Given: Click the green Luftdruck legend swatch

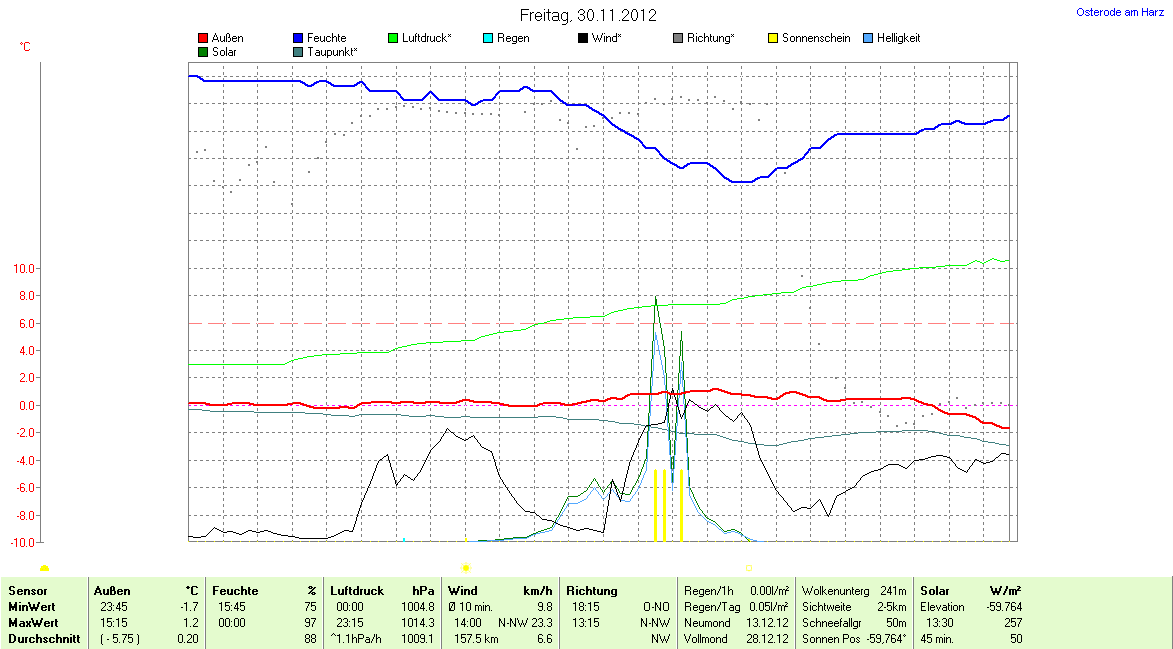Looking at the screenshot, I should 393,39.
